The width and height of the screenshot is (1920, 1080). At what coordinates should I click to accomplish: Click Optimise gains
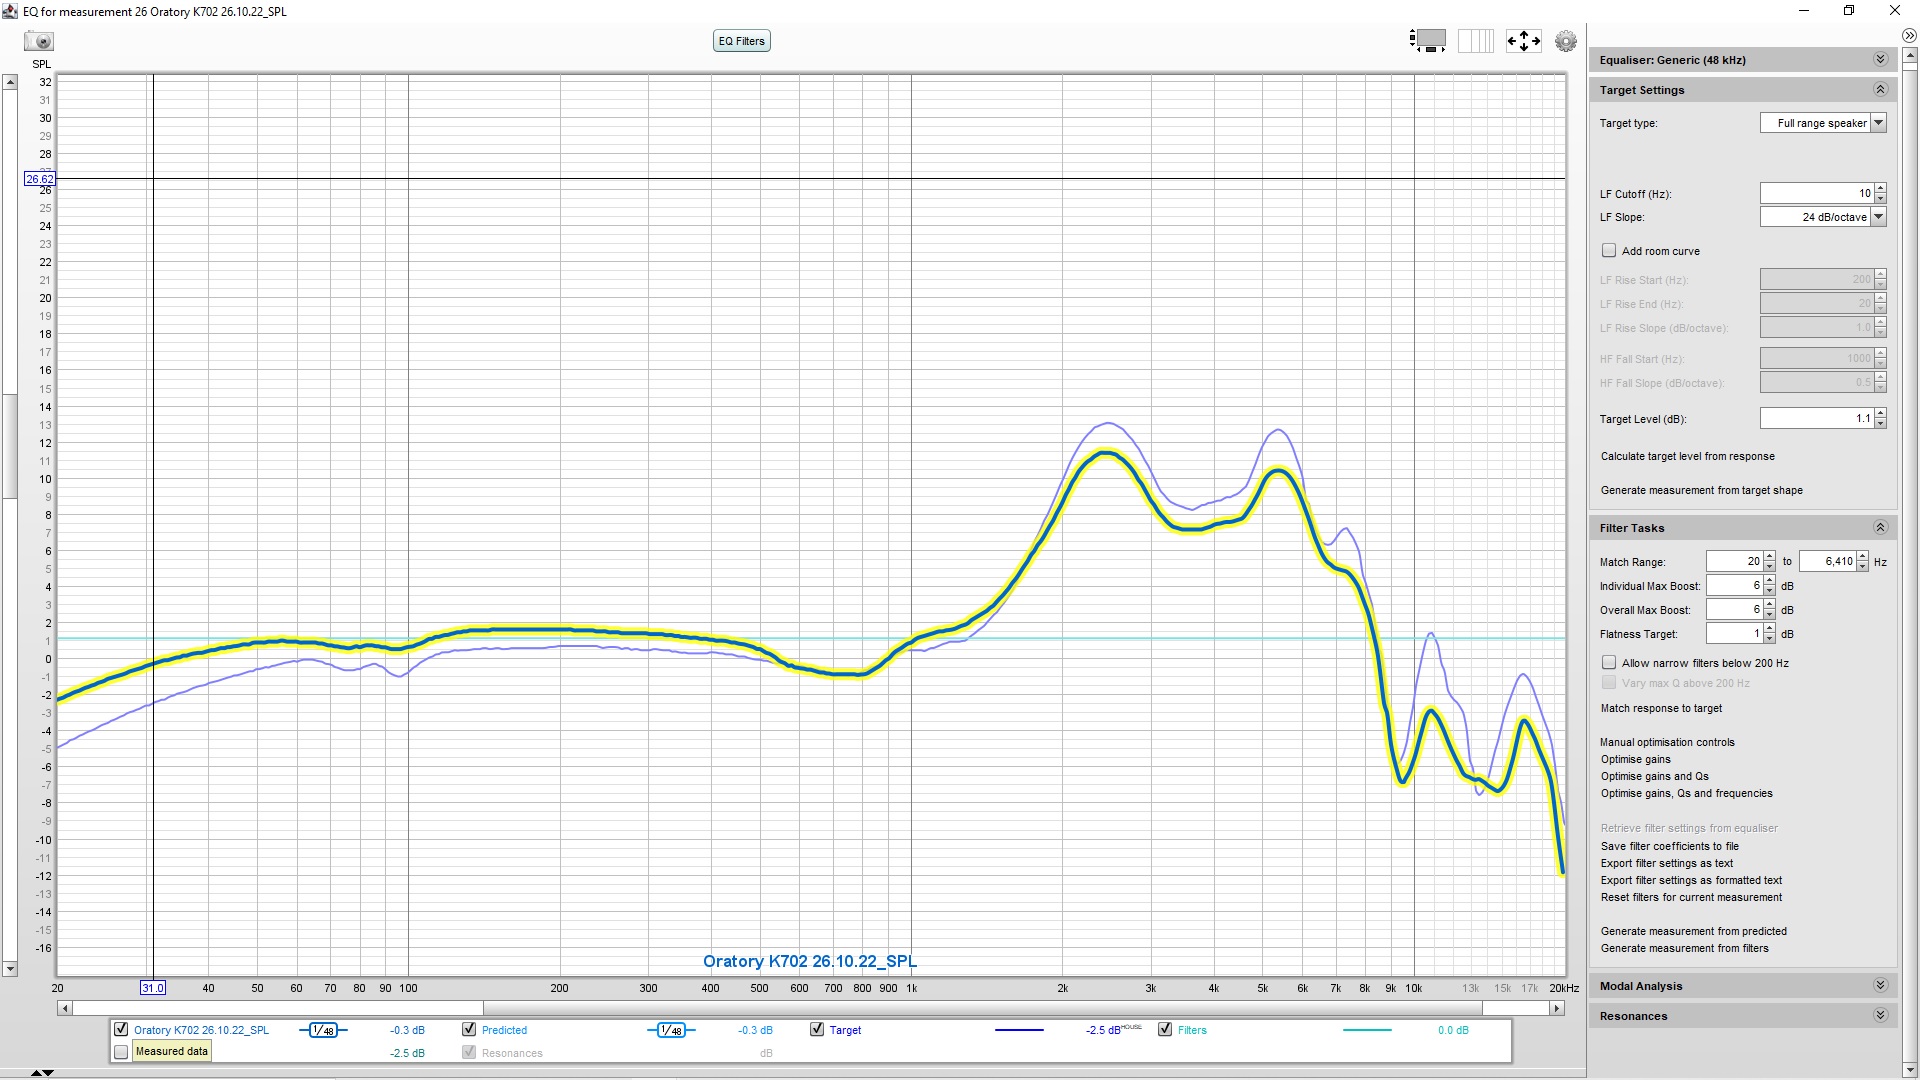coord(1636,760)
